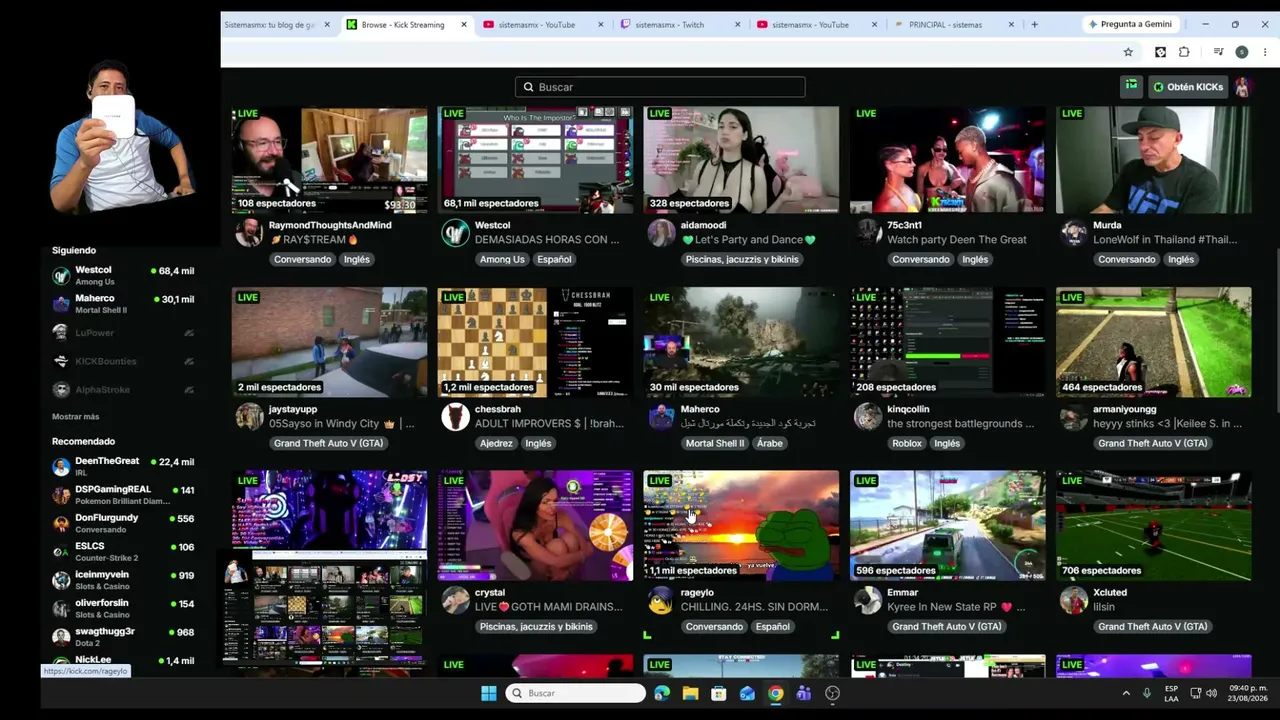Open File Explorer from the taskbar

[690, 693]
